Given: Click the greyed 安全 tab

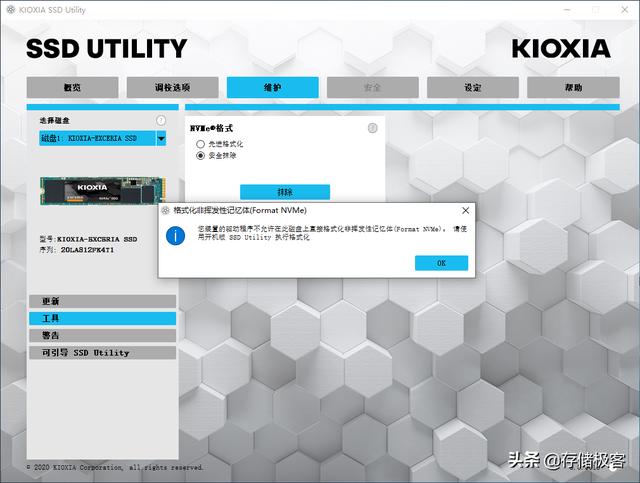Looking at the screenshot, I should pyautogui.click(x=373, y=87).
